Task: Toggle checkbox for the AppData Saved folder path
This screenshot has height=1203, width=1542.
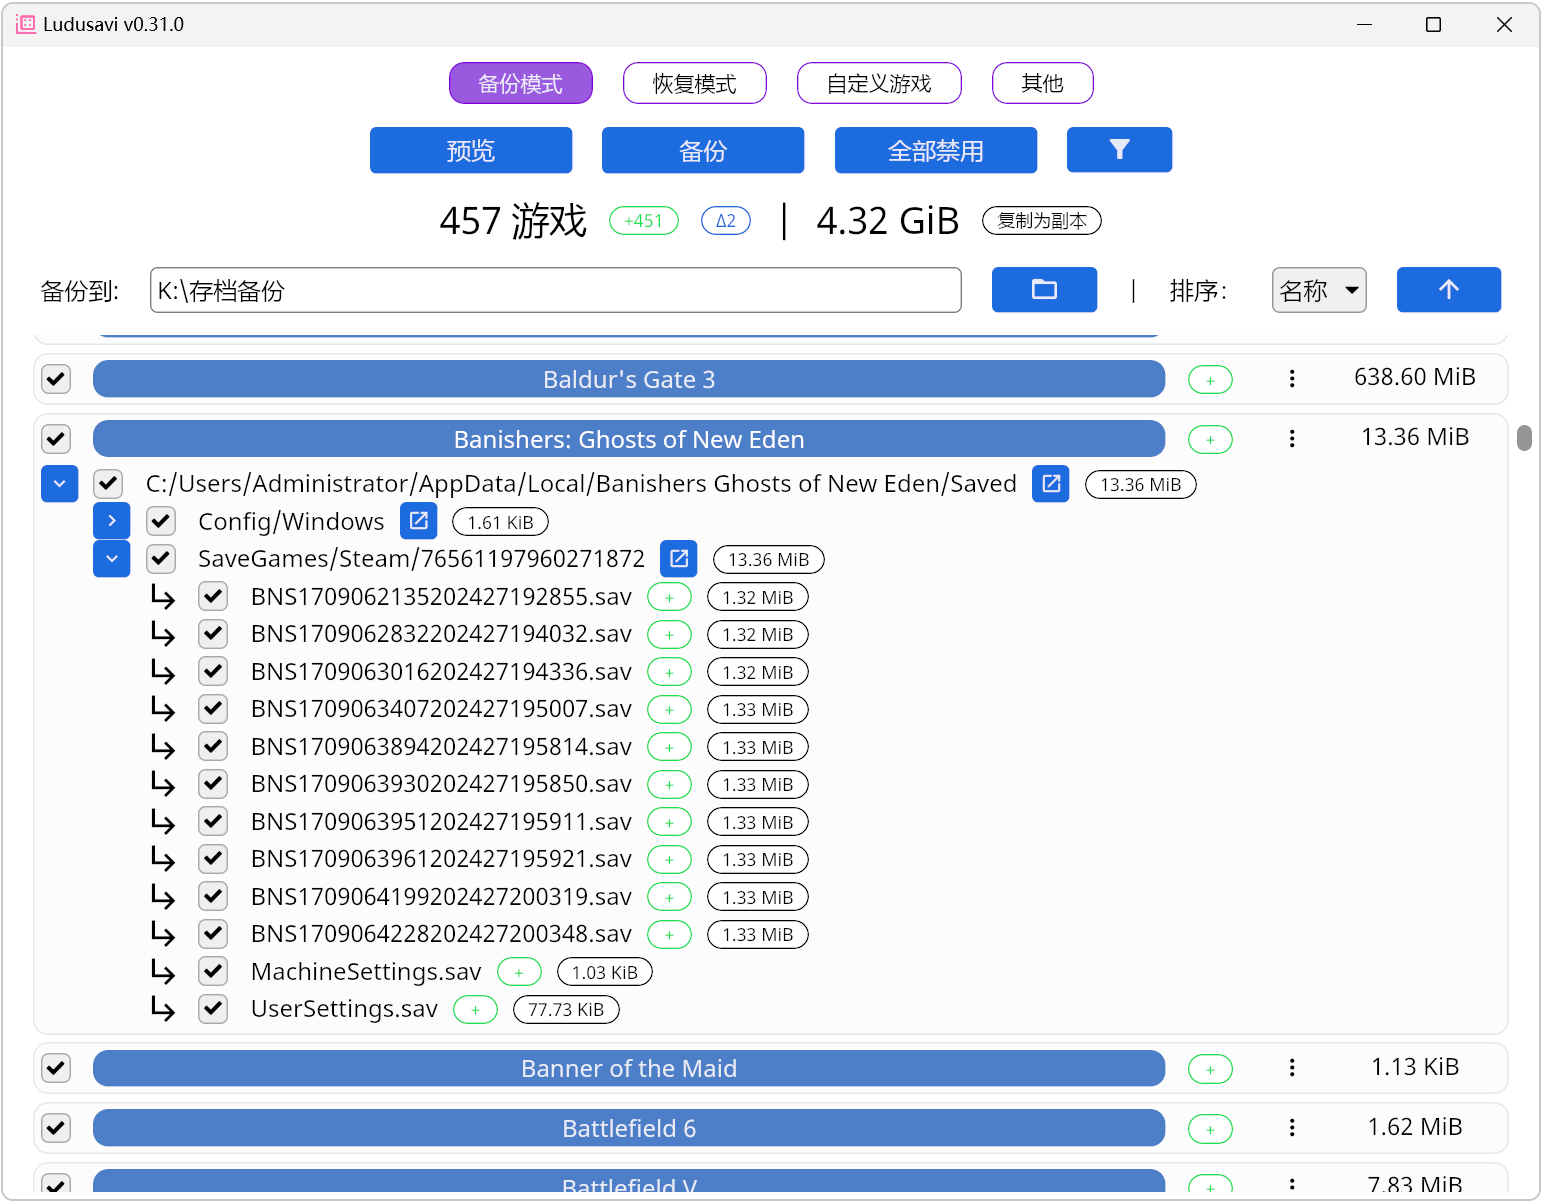Action: point(108,484)
